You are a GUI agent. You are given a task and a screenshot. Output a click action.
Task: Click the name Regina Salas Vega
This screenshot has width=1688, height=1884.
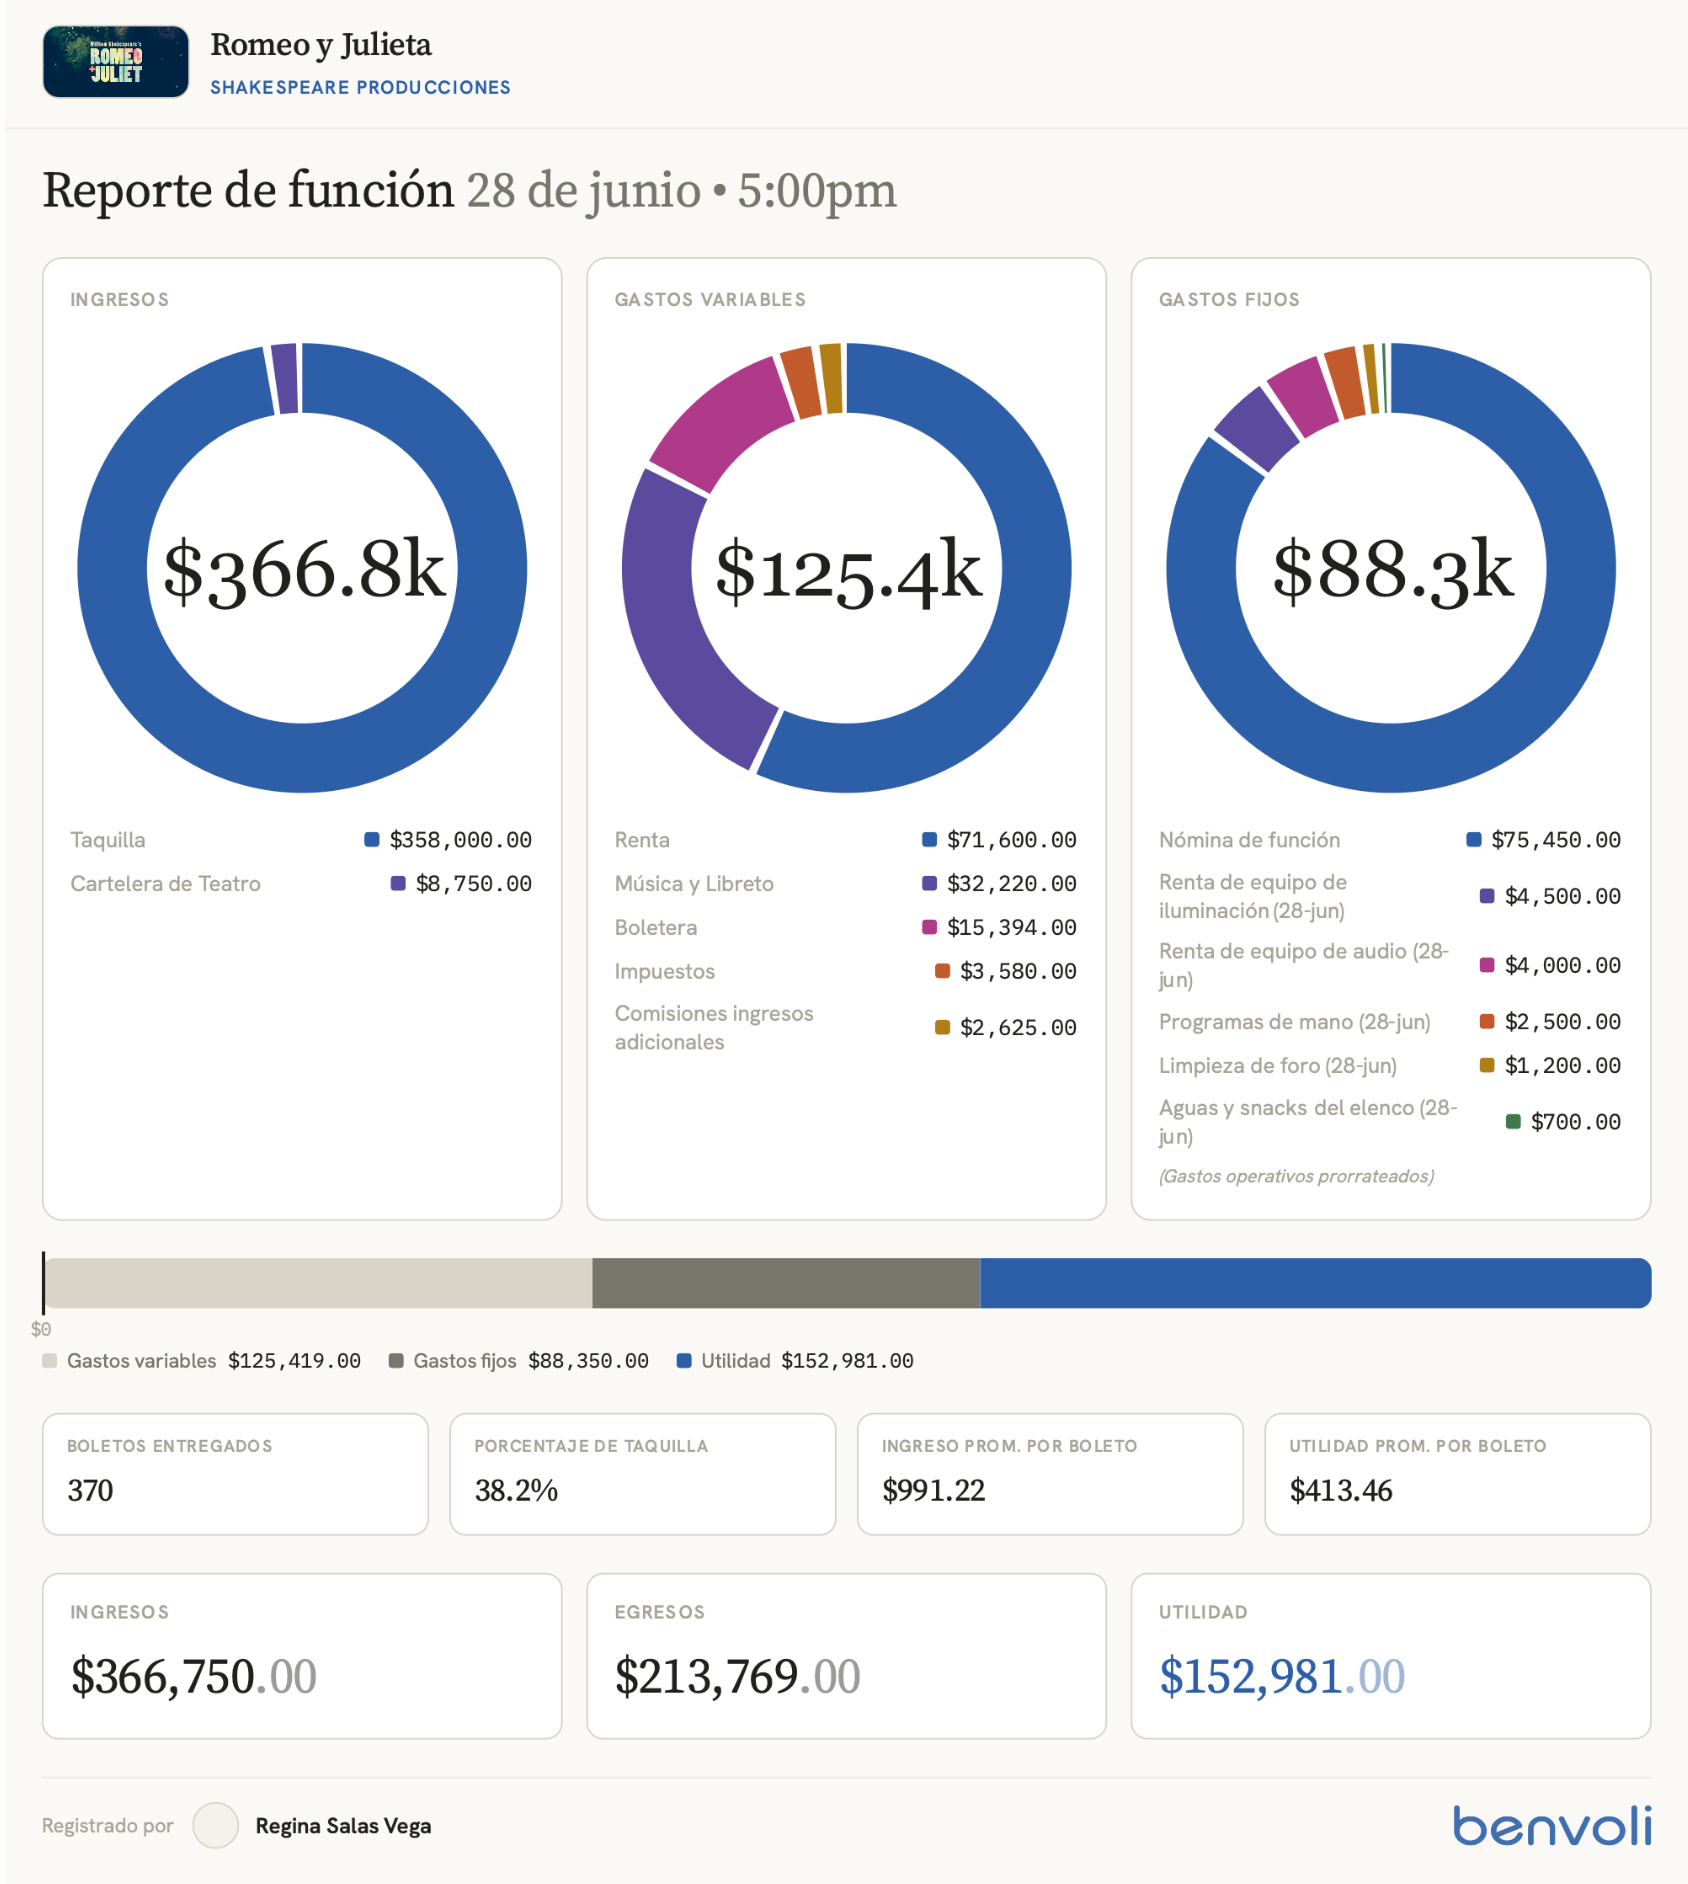pyautogui.click(x=343, y=1826)
